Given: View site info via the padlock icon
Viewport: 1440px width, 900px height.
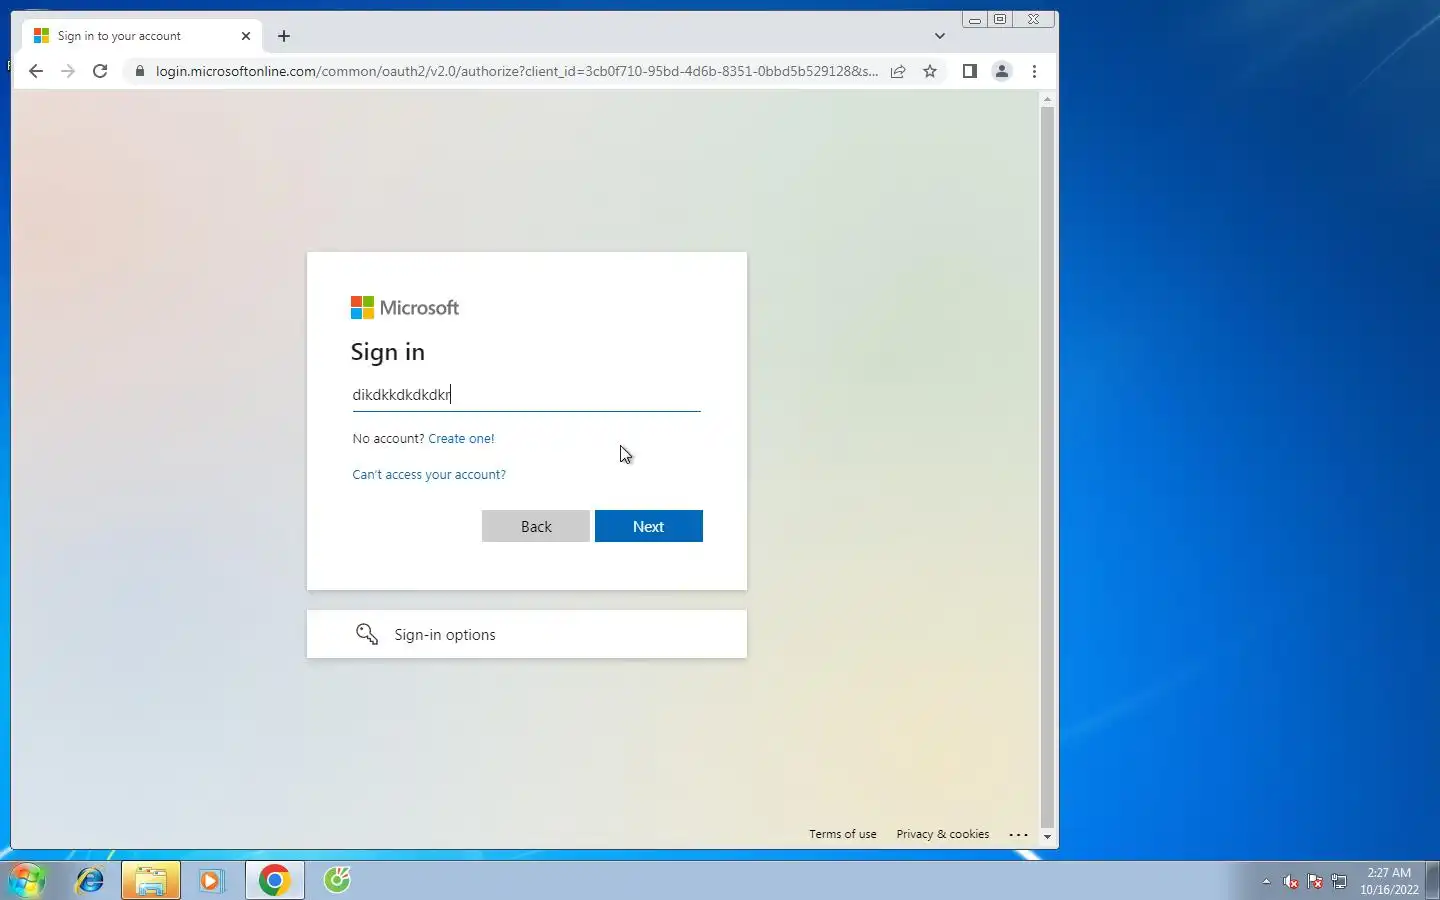Looking at the screenshot, I should coord(139,71).
